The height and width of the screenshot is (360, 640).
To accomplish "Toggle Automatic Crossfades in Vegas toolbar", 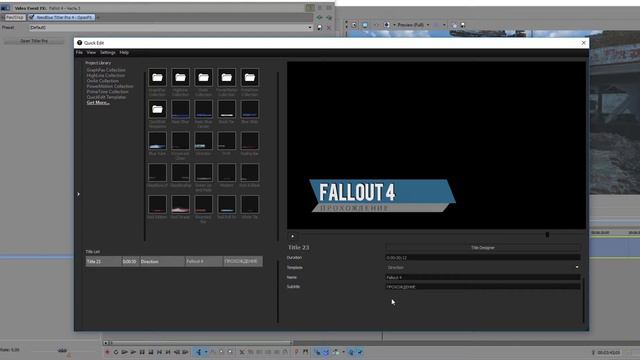I will tap(326, 352).
